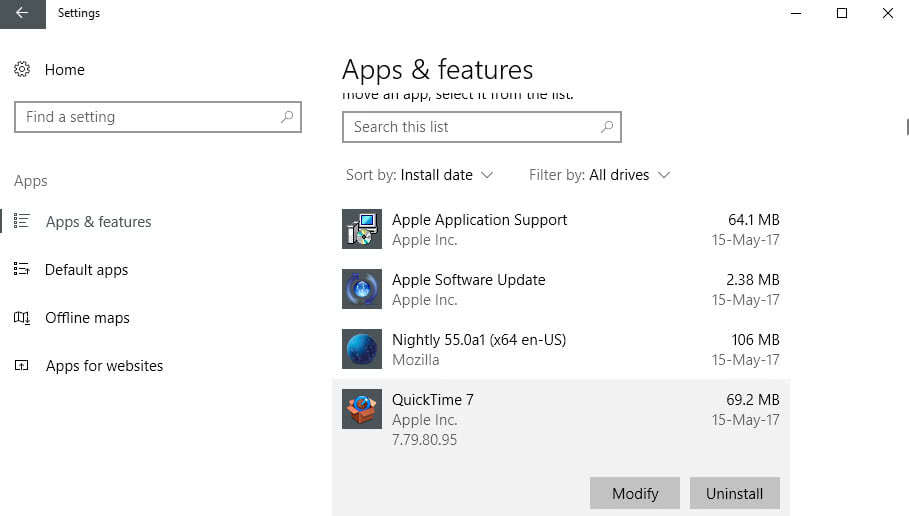Click the QuickTime 7 app name

(432, 399)
